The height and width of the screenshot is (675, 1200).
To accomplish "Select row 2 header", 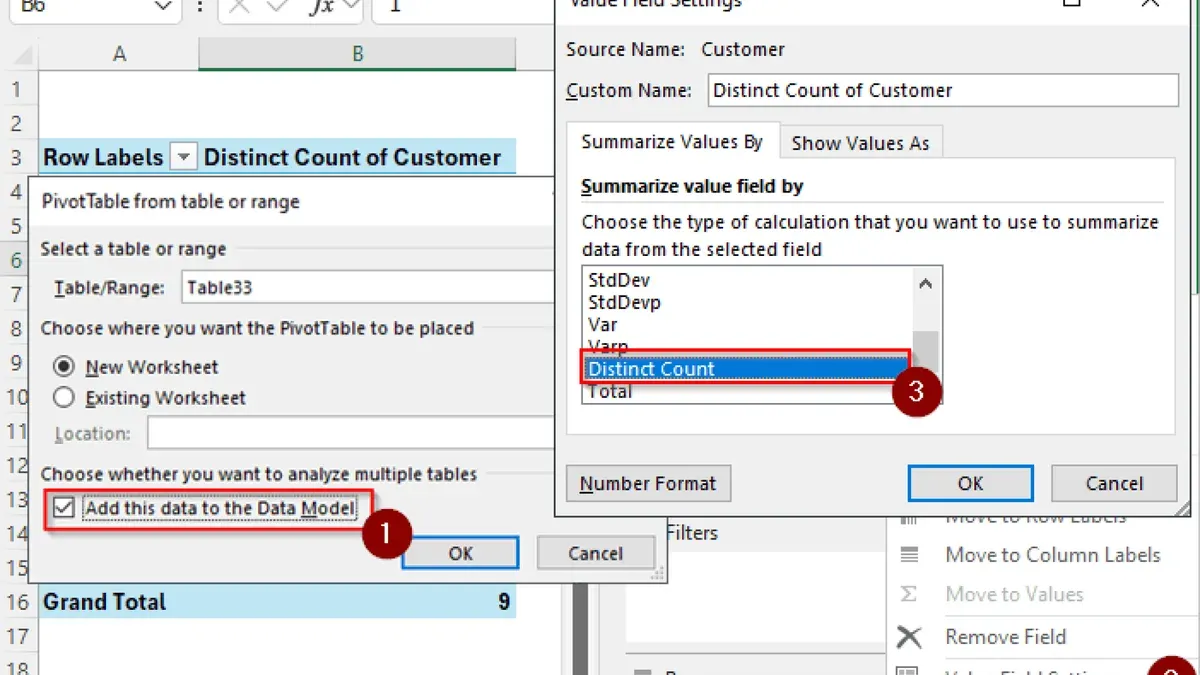I will pyautogui.click(x=17, y=124).
